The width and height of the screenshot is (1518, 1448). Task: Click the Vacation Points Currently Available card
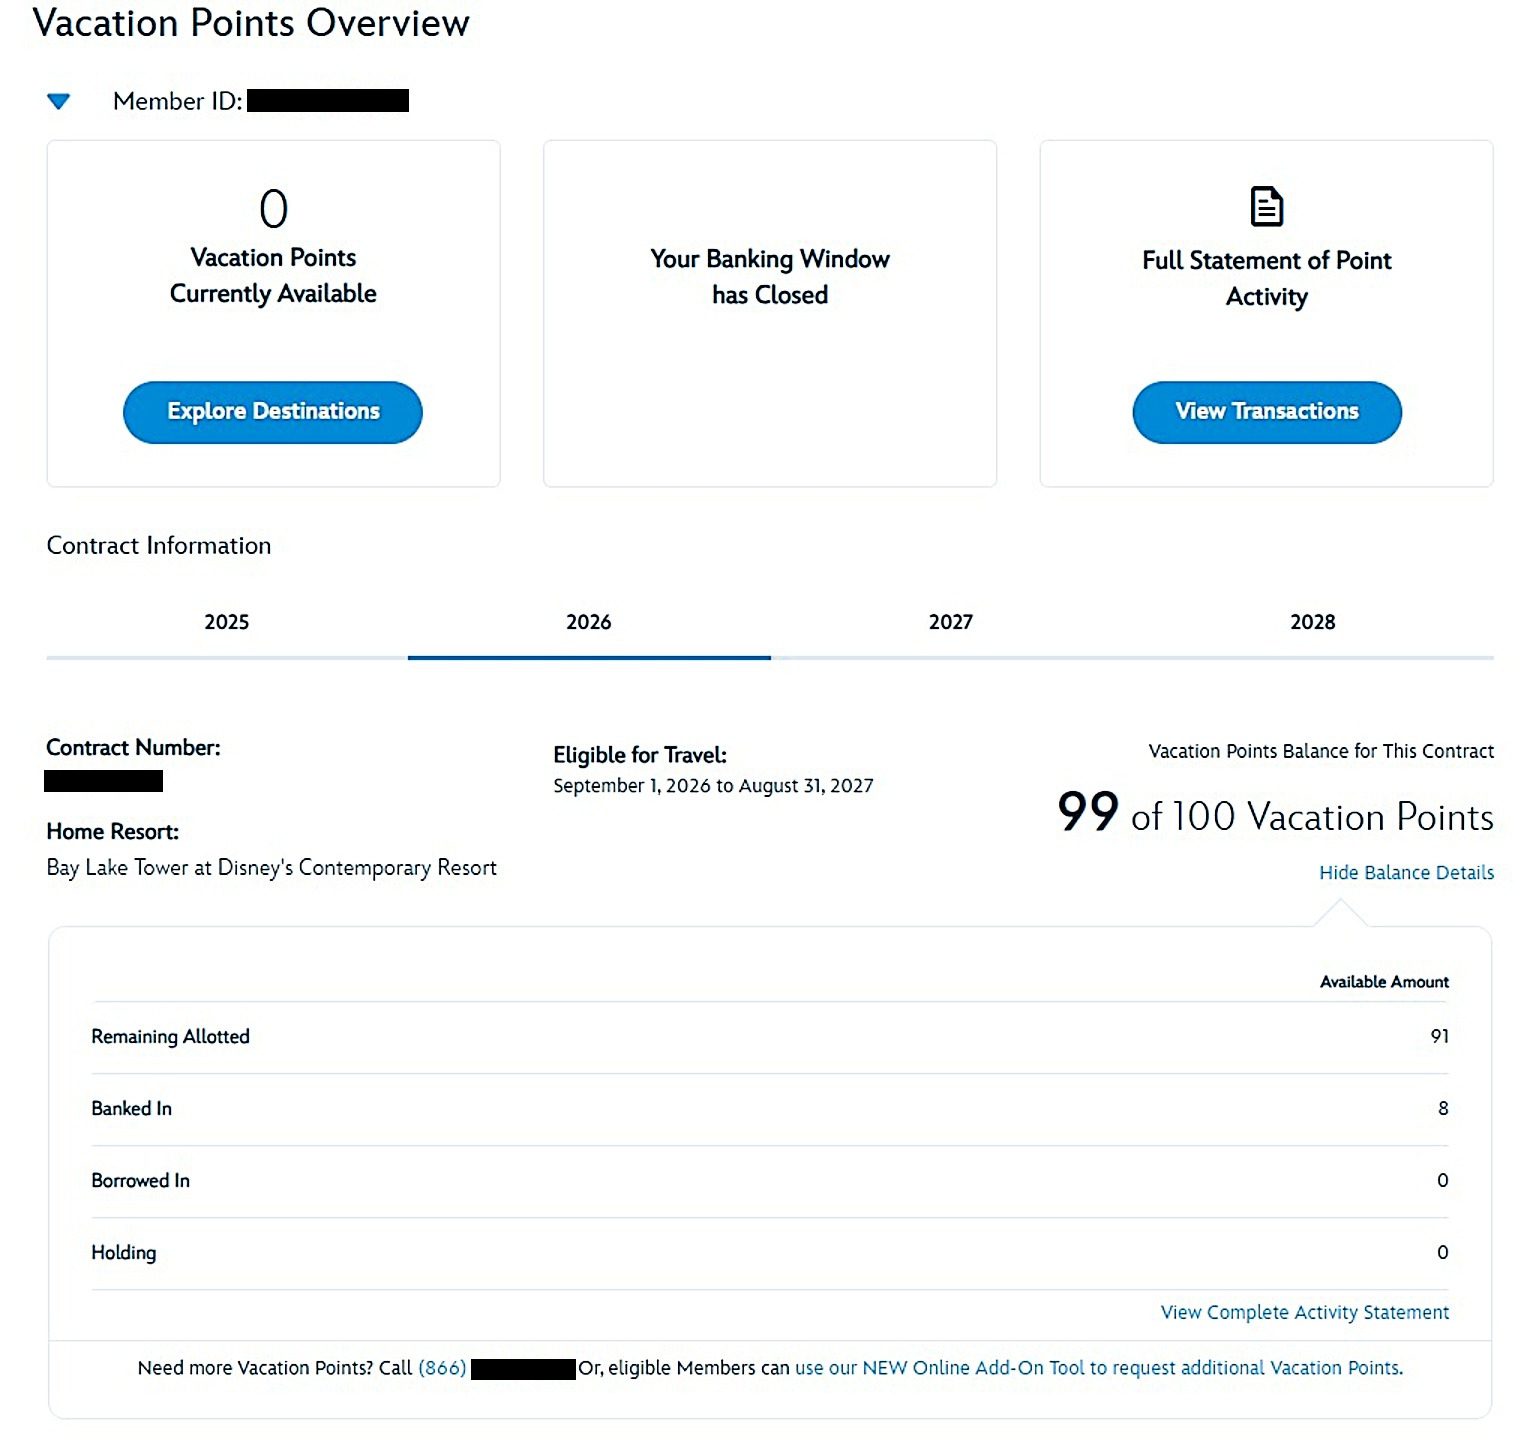tap(273, 314)
